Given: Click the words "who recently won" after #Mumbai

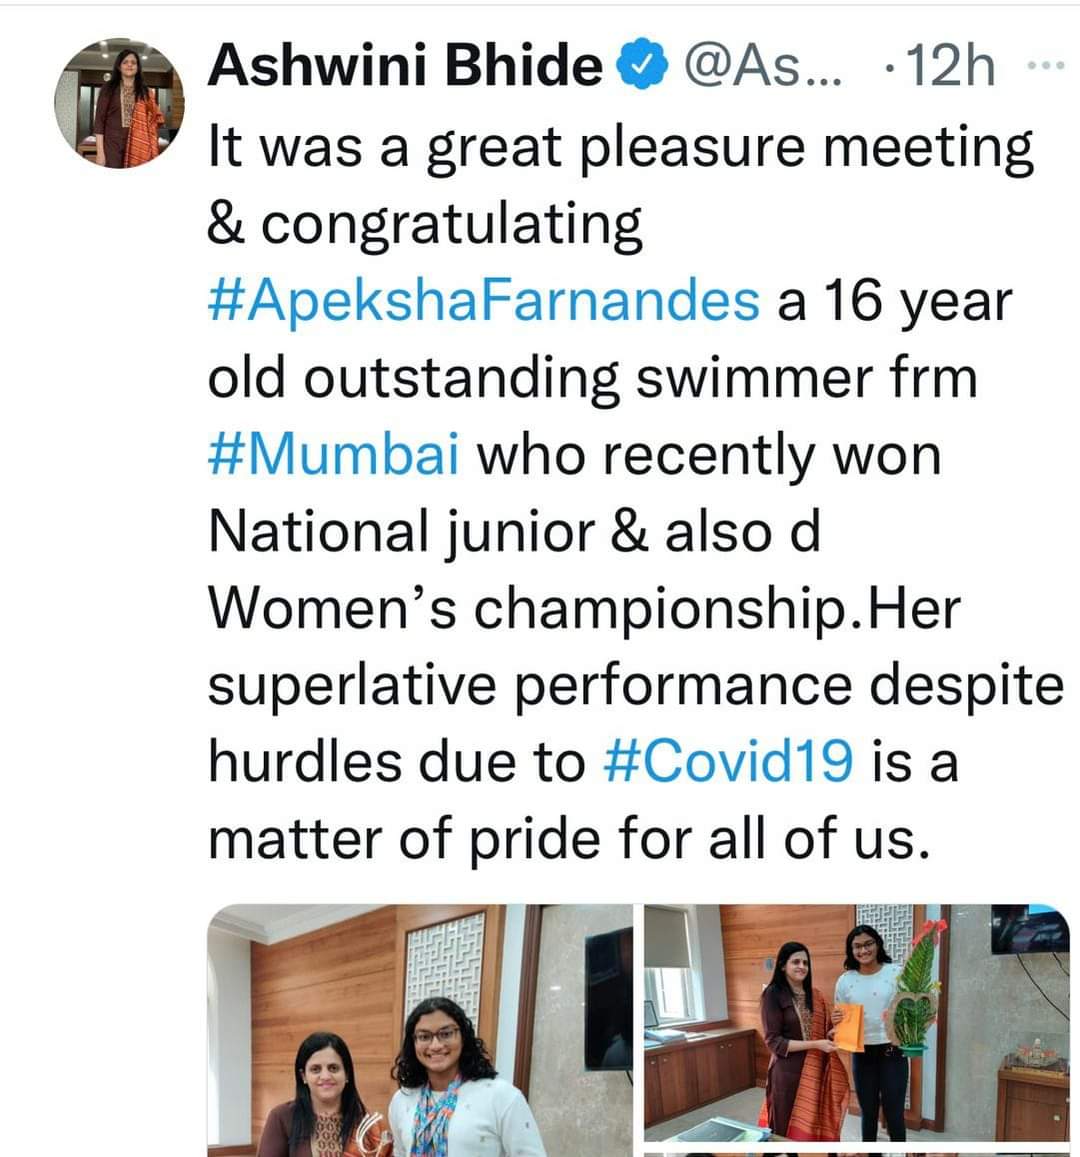Looking at the screenshot, I should (x=707, y=455).
